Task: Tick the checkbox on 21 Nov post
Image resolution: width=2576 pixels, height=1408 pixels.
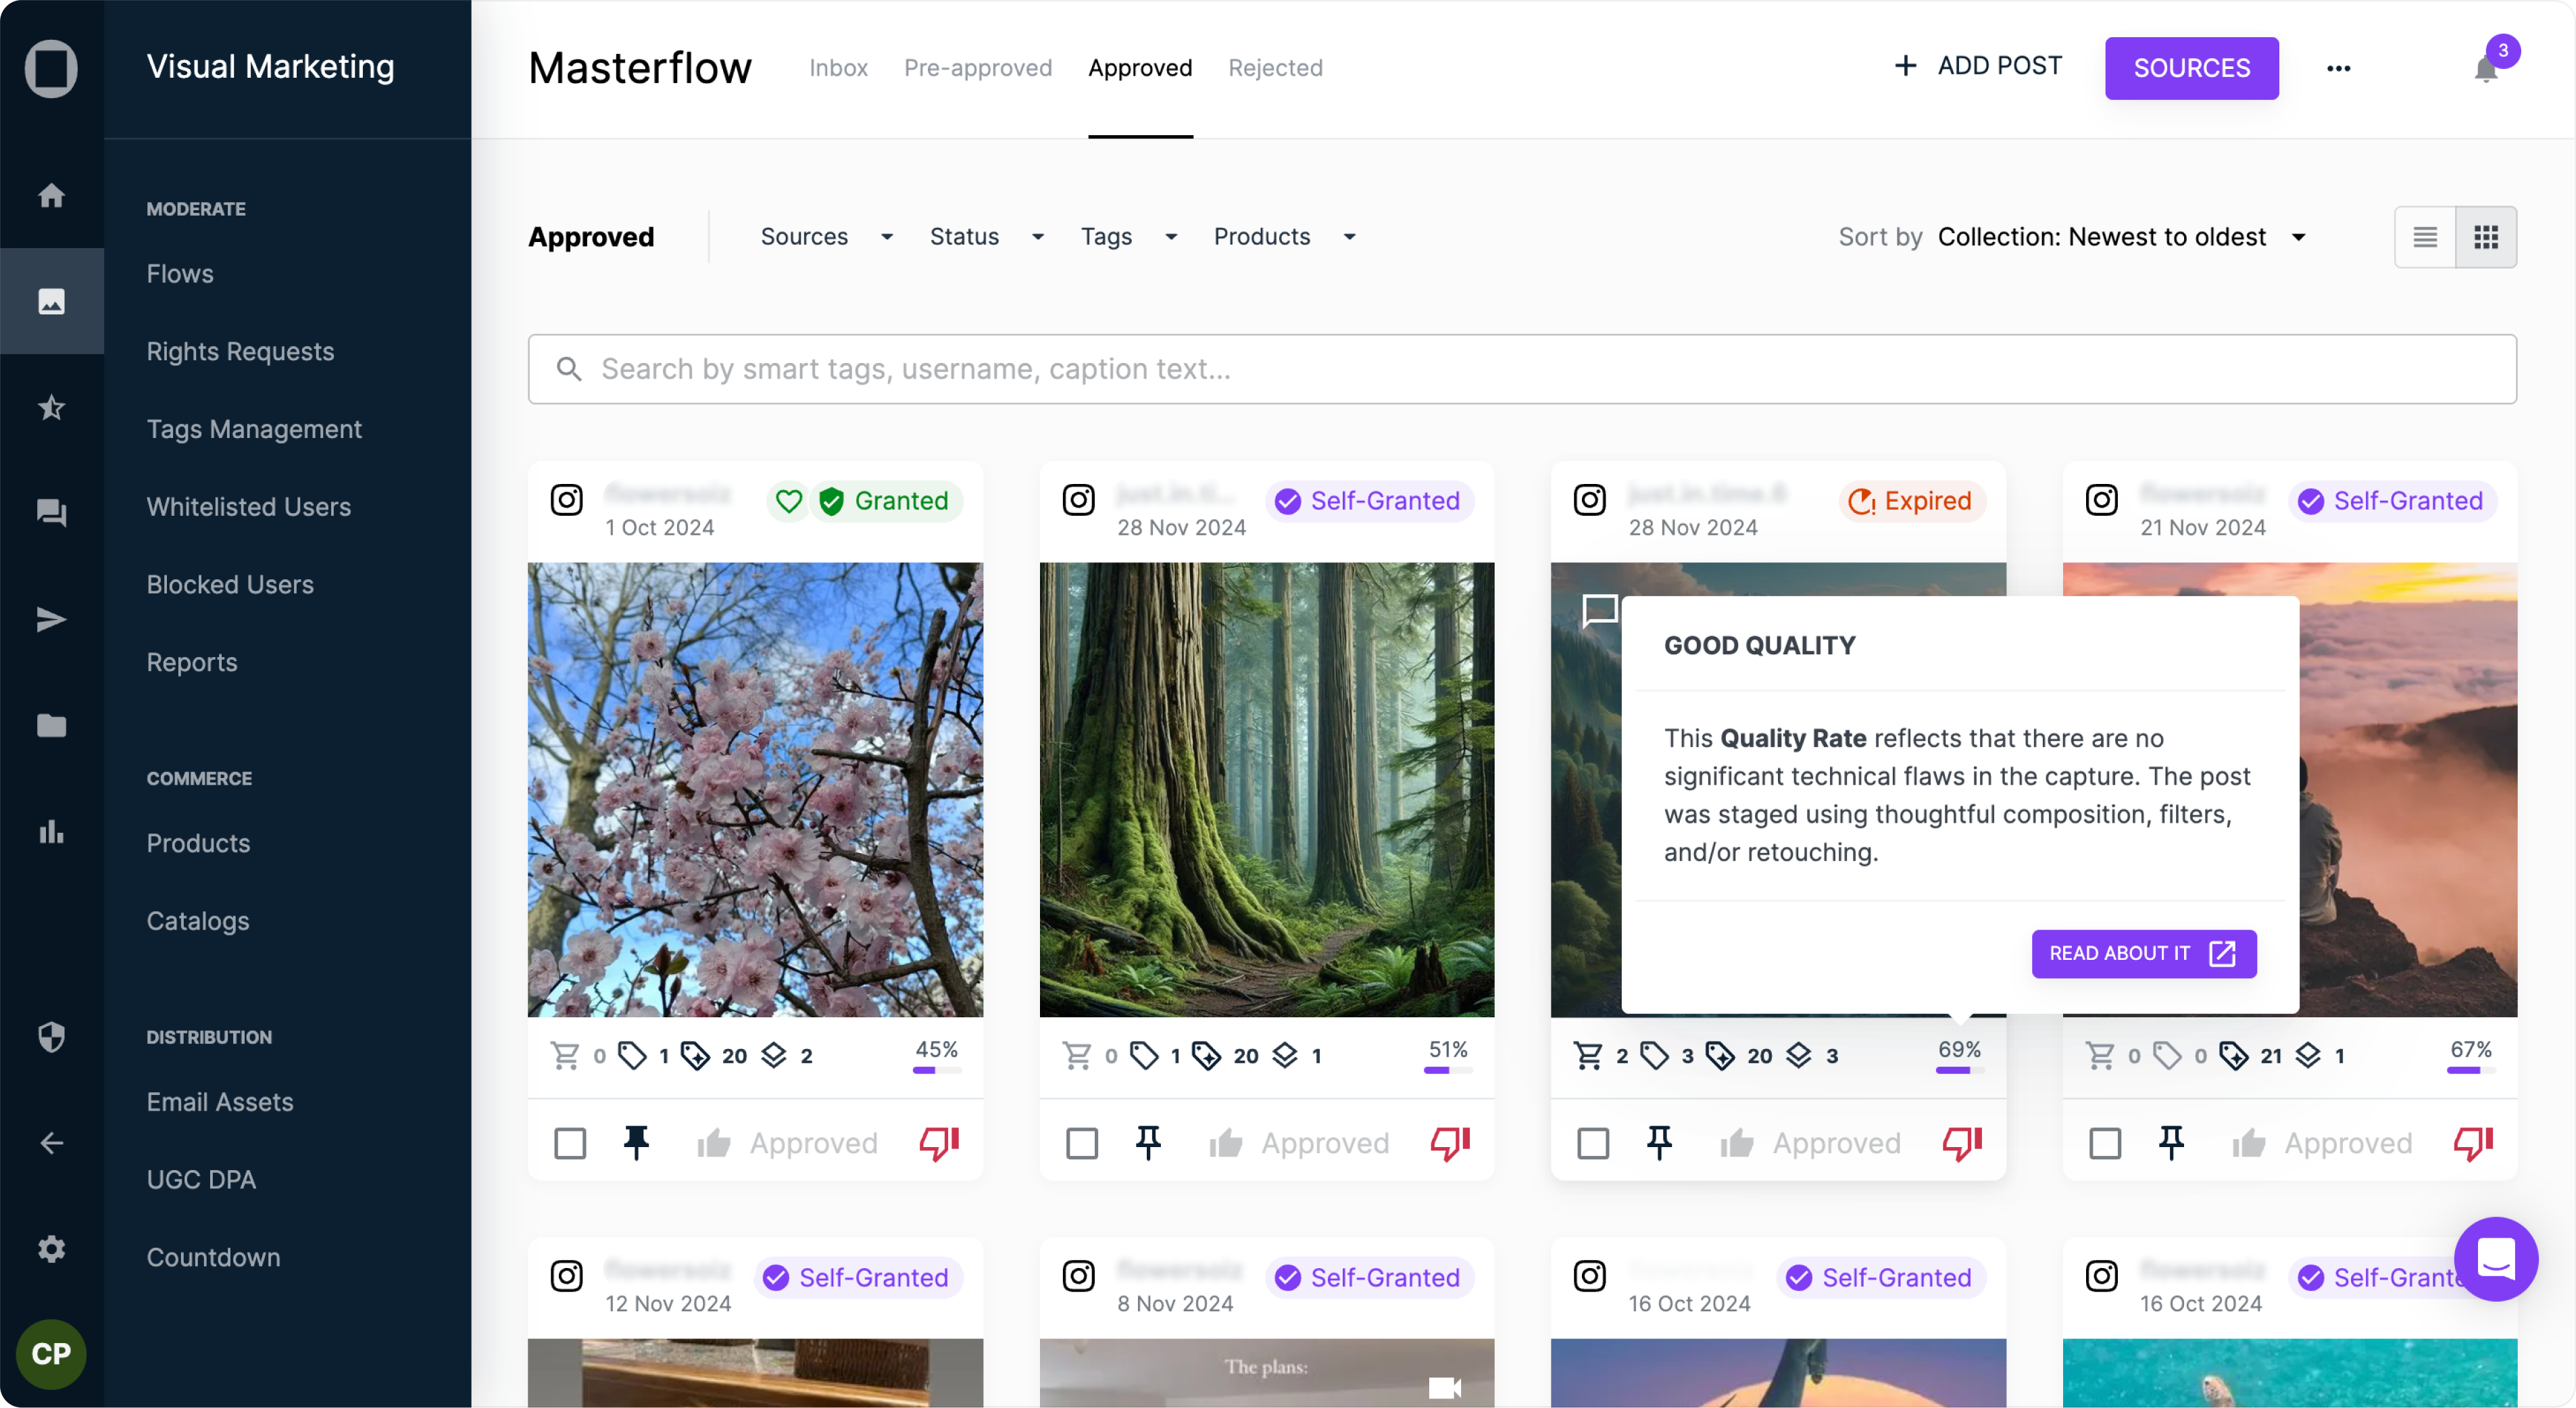Action: pos(2105,1143)
